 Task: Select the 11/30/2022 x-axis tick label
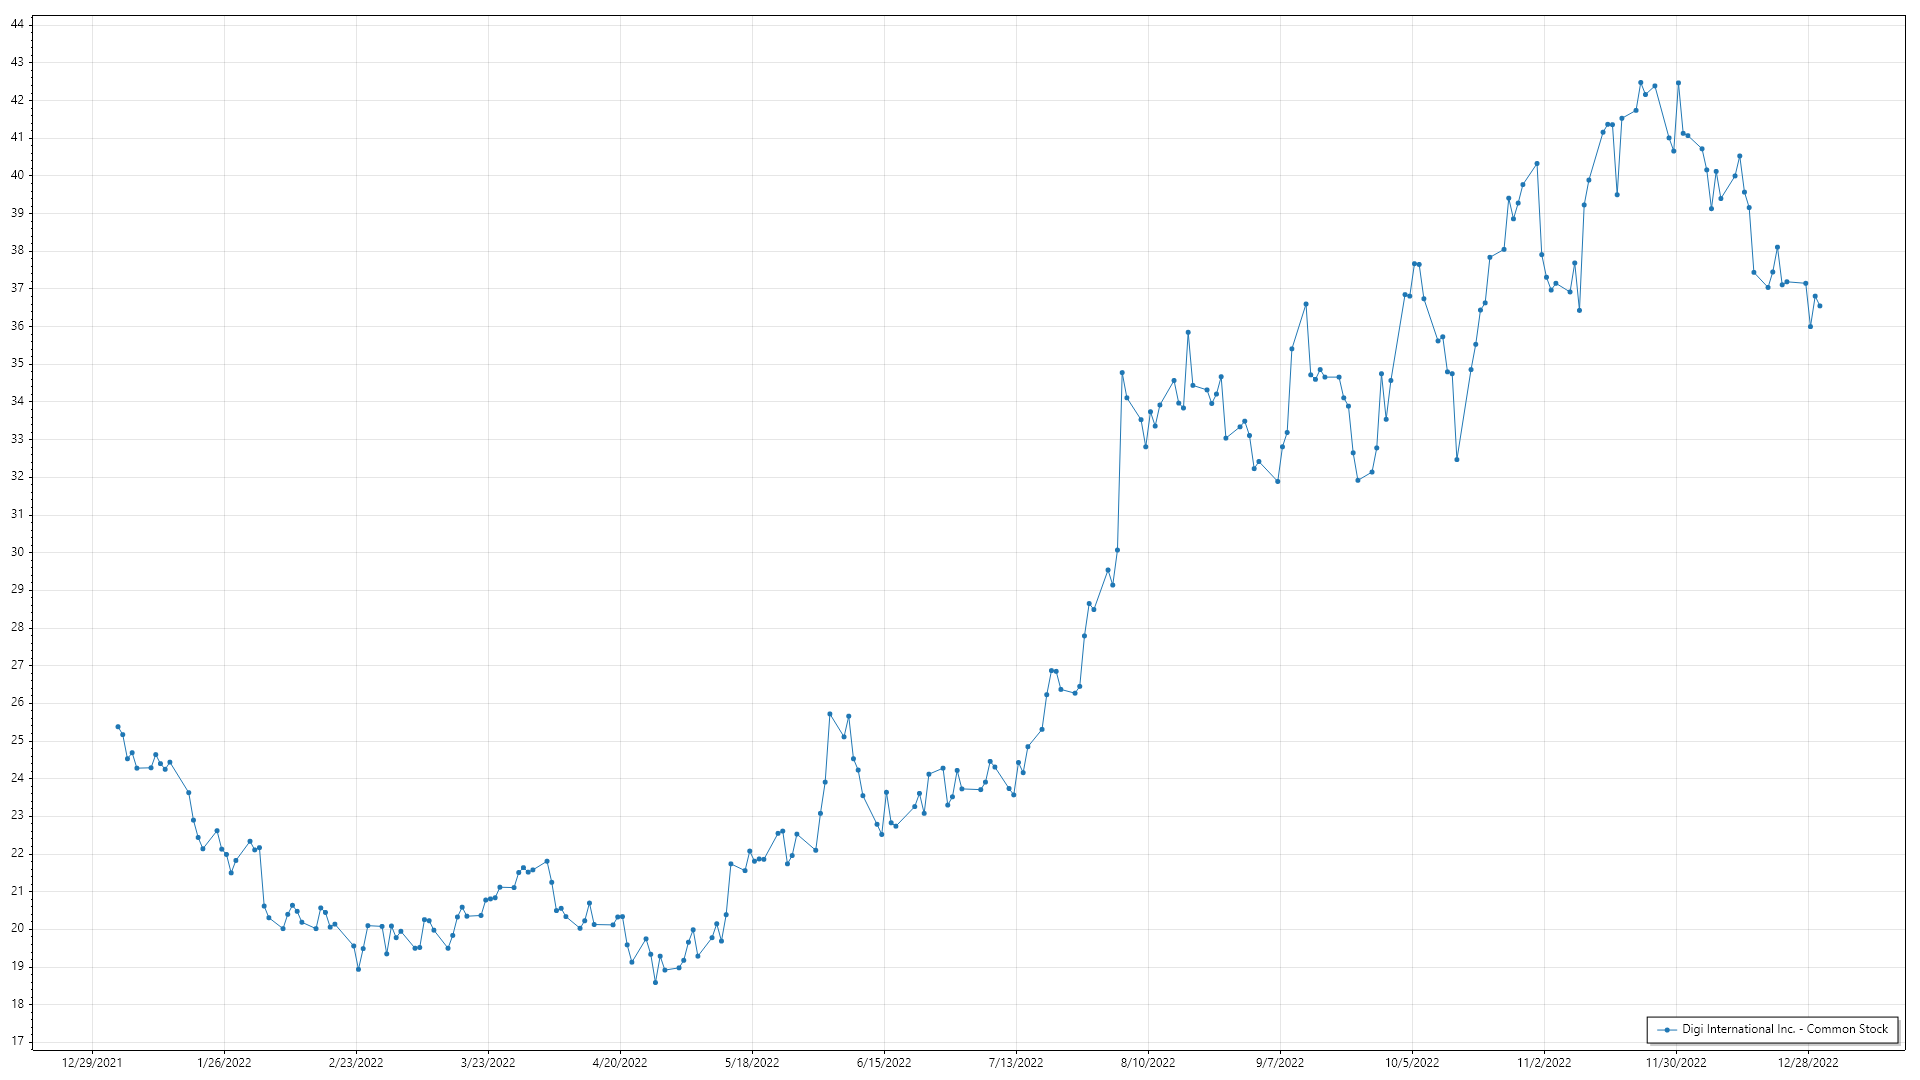[x=1676, y=1062]
